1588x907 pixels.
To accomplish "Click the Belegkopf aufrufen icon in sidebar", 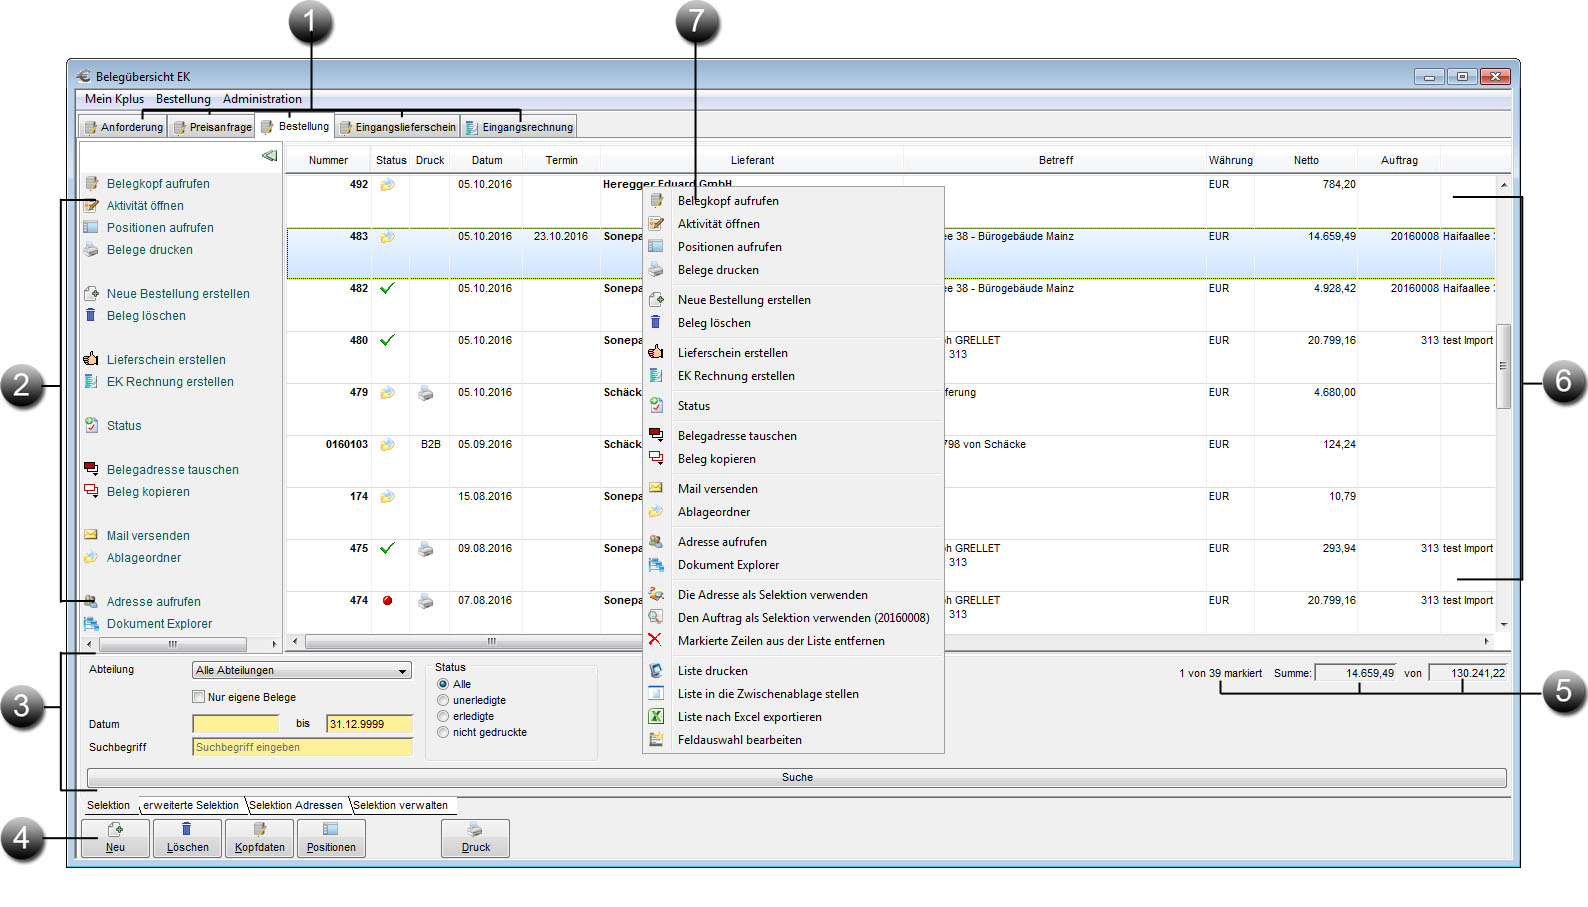I will [x=91, y=183].
